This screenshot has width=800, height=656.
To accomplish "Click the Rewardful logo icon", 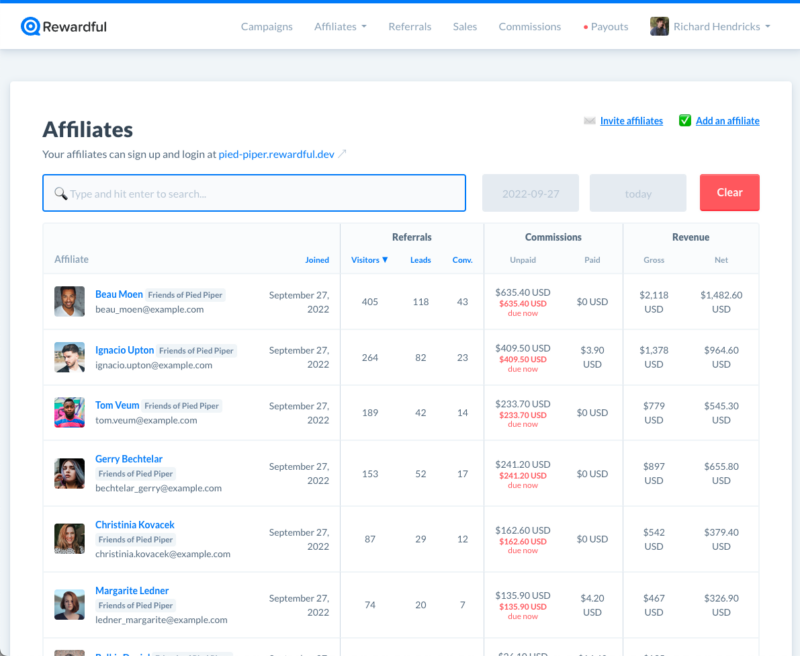I will [30, 27].
